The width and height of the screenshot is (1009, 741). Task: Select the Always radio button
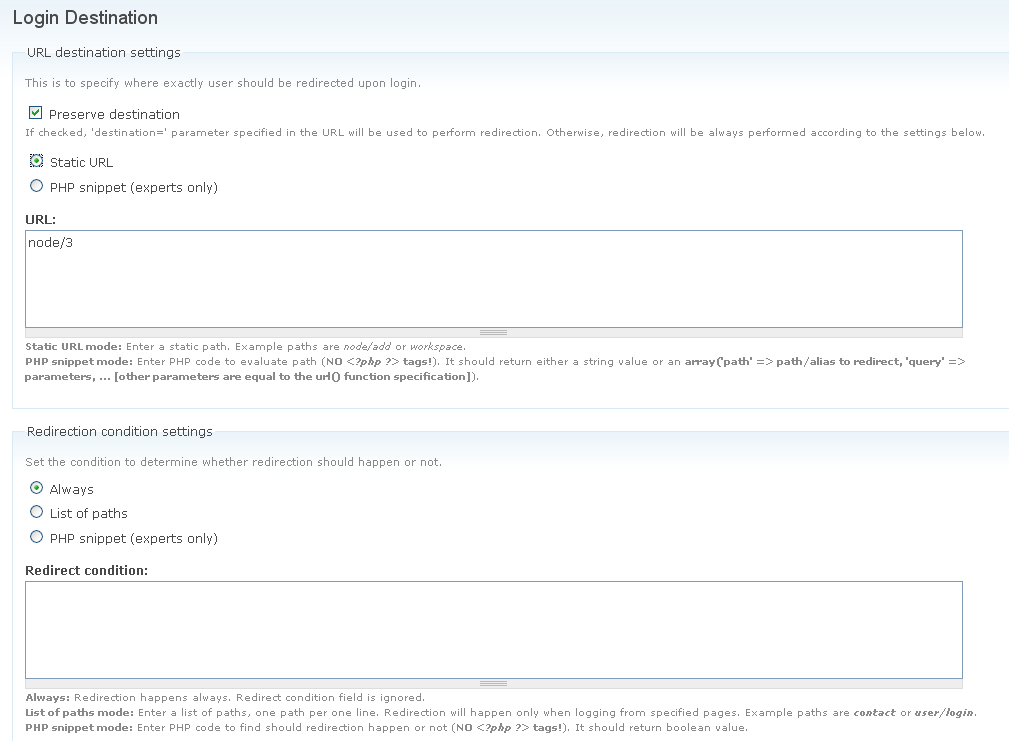click(37, 488)
